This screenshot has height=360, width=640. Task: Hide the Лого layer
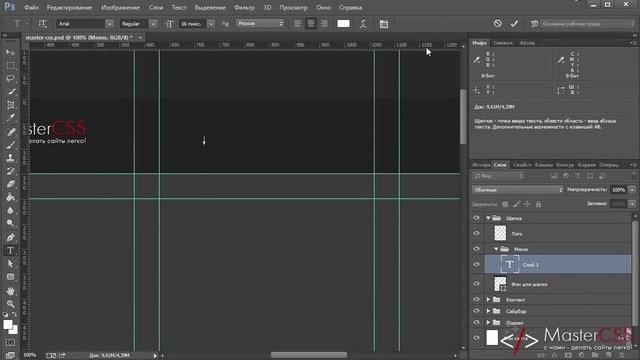[476, 233]
